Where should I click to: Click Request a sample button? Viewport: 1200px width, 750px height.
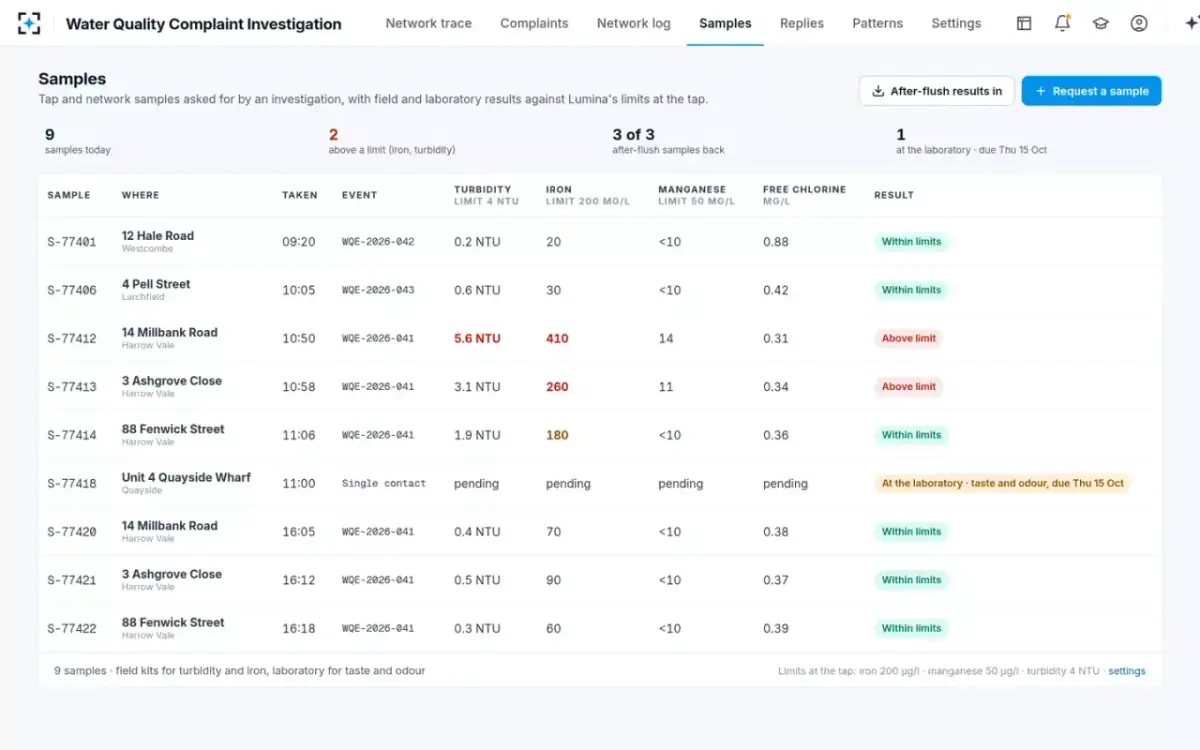click(1091, 91)
